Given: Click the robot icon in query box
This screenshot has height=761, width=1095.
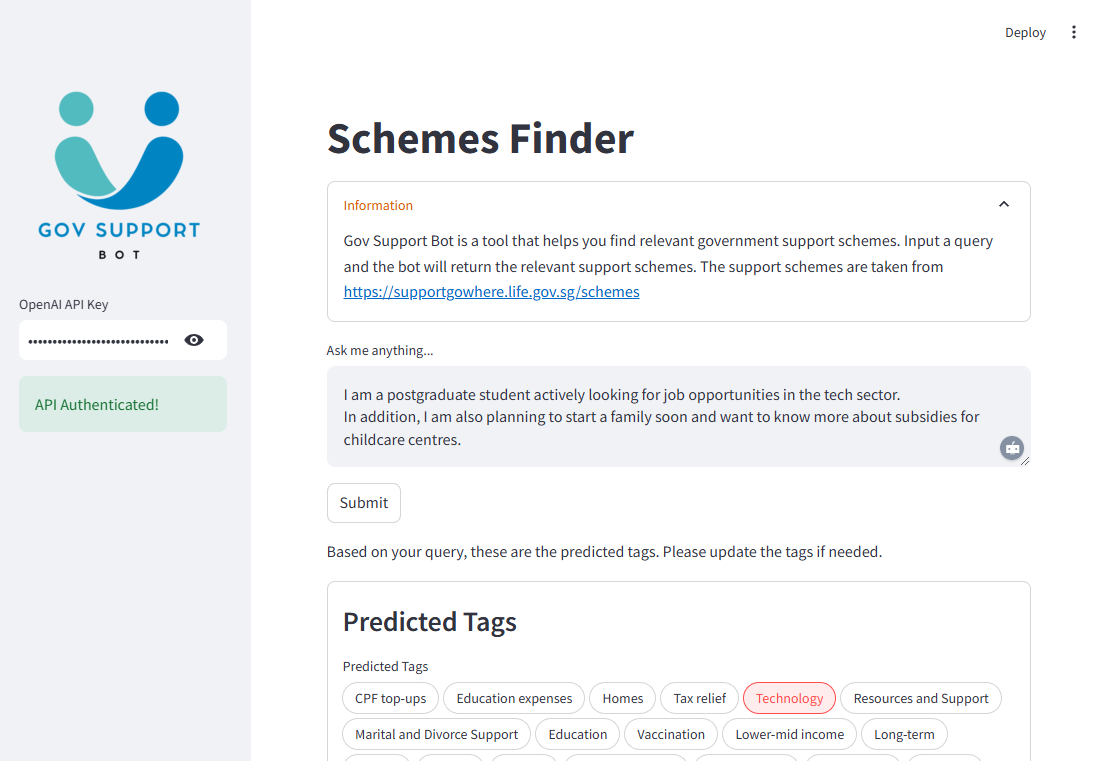Looking at the screenshot, I should (1011, 448).
